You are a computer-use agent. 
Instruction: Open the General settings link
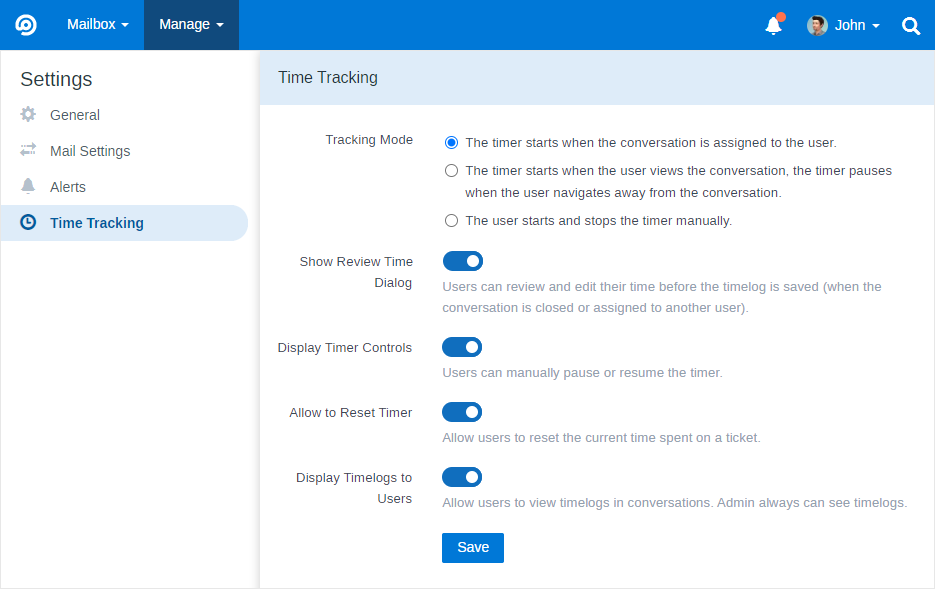74,114
